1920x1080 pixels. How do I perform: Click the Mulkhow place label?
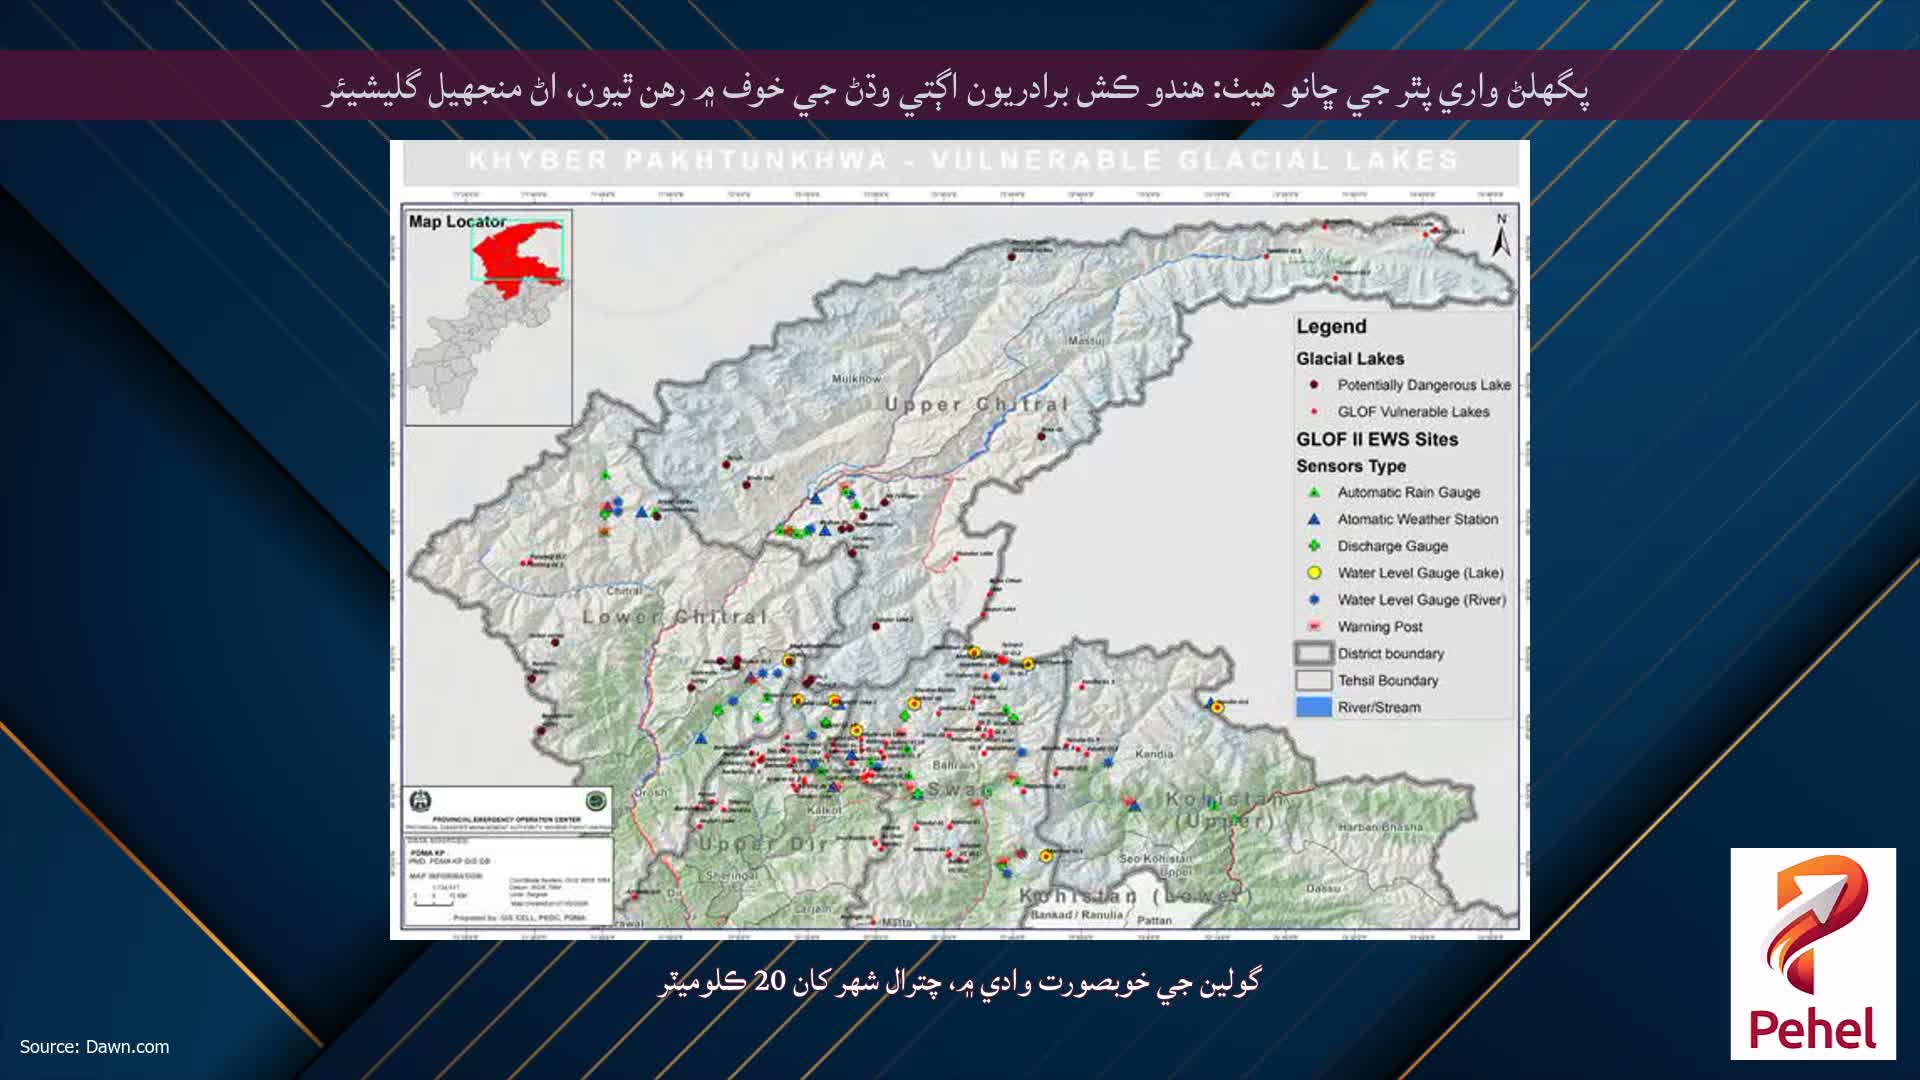click(x=857, y=379)
